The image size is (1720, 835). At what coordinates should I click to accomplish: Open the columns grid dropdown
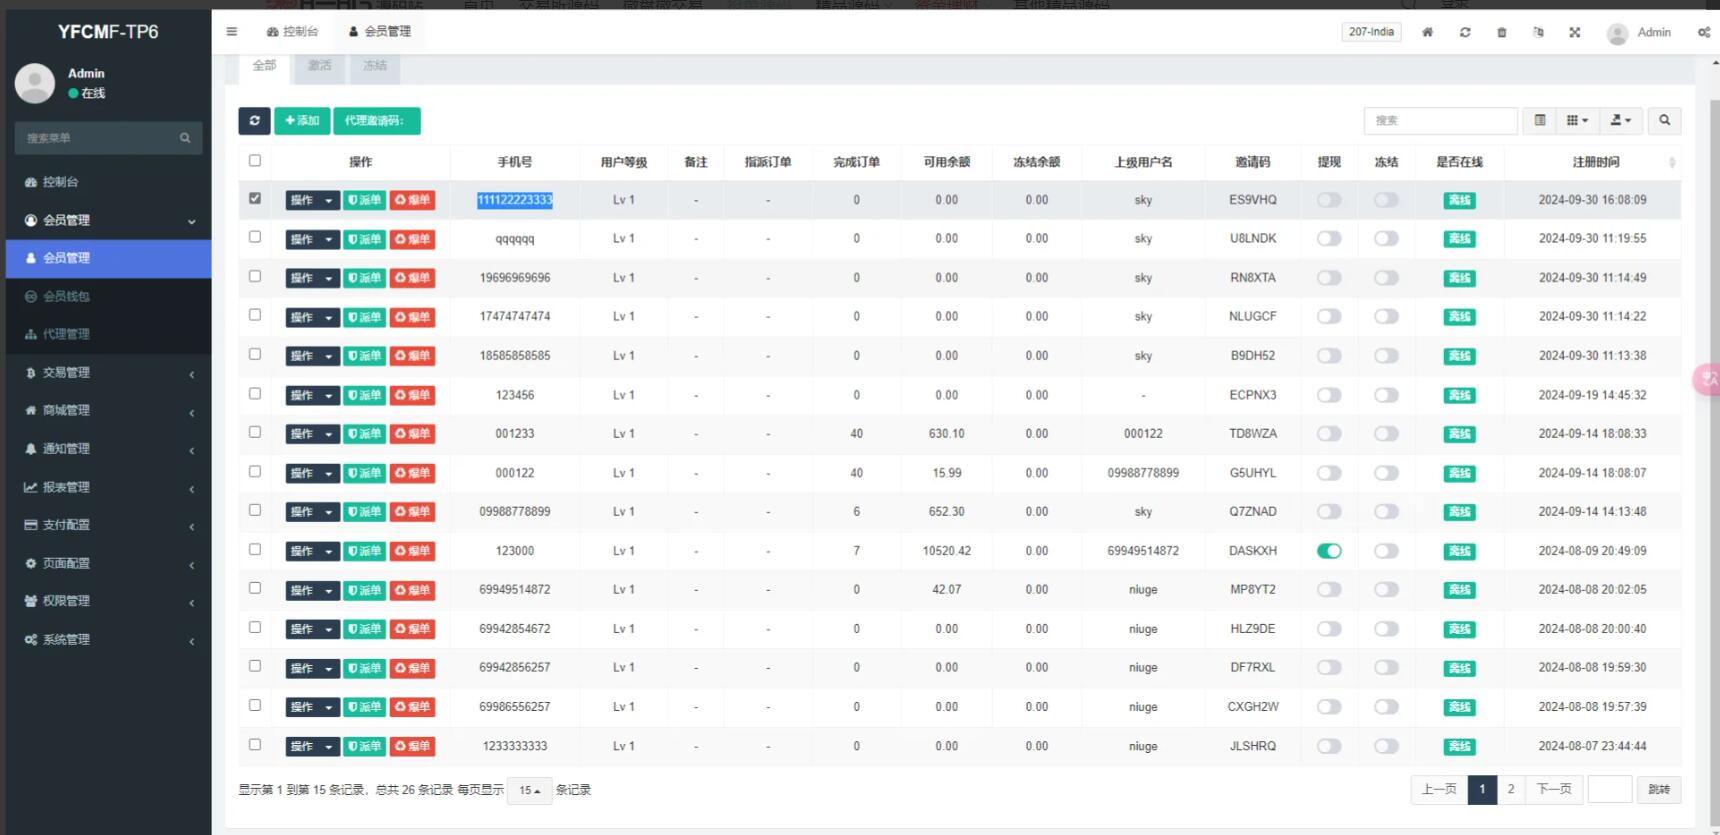coord(1576,121)
